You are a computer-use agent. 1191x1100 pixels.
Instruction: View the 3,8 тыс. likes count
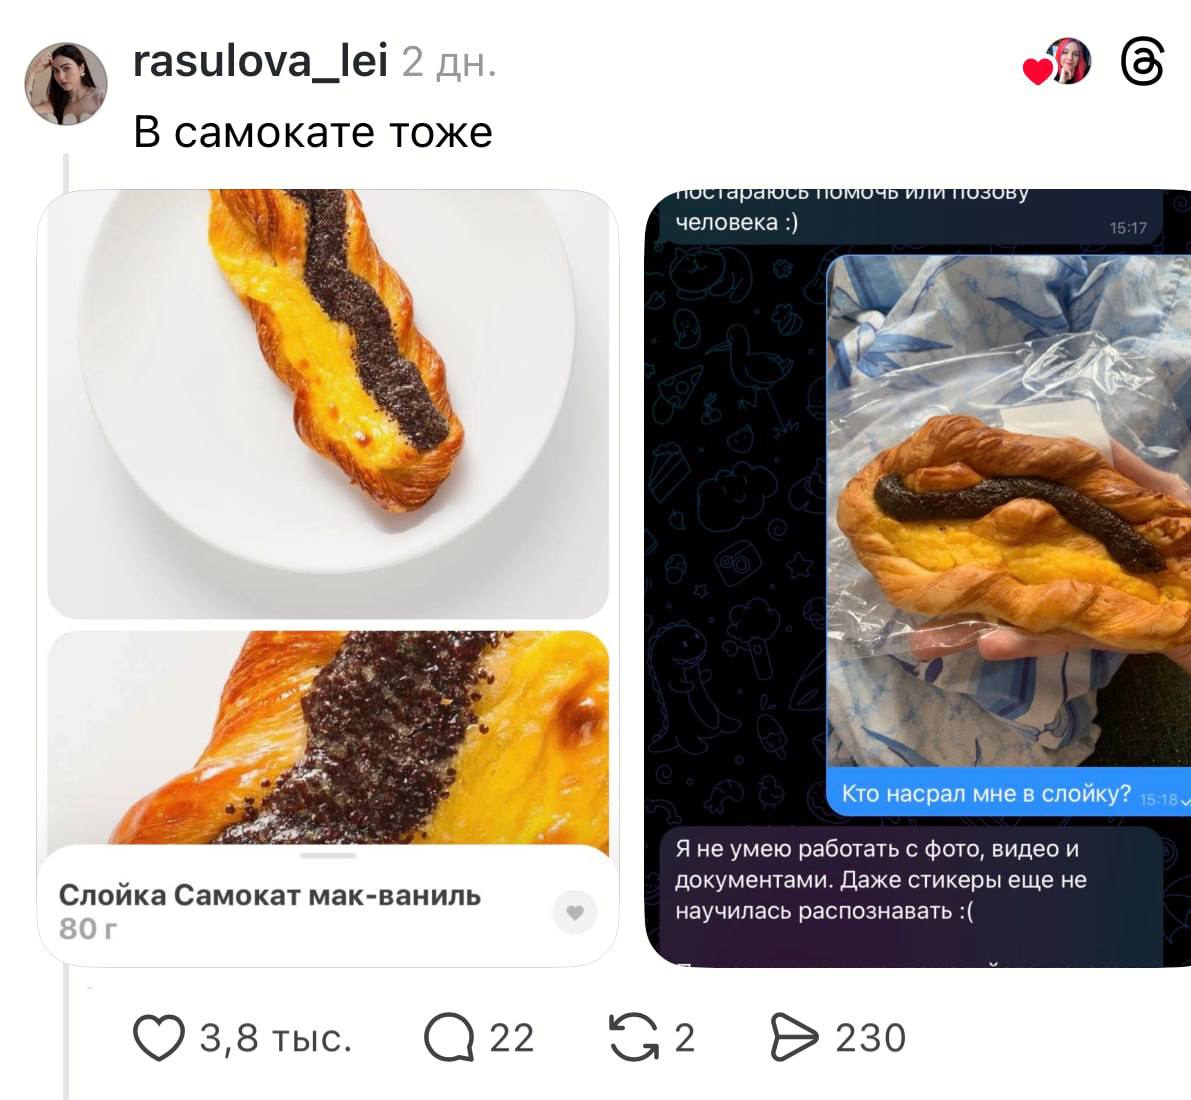(276, 1038)
